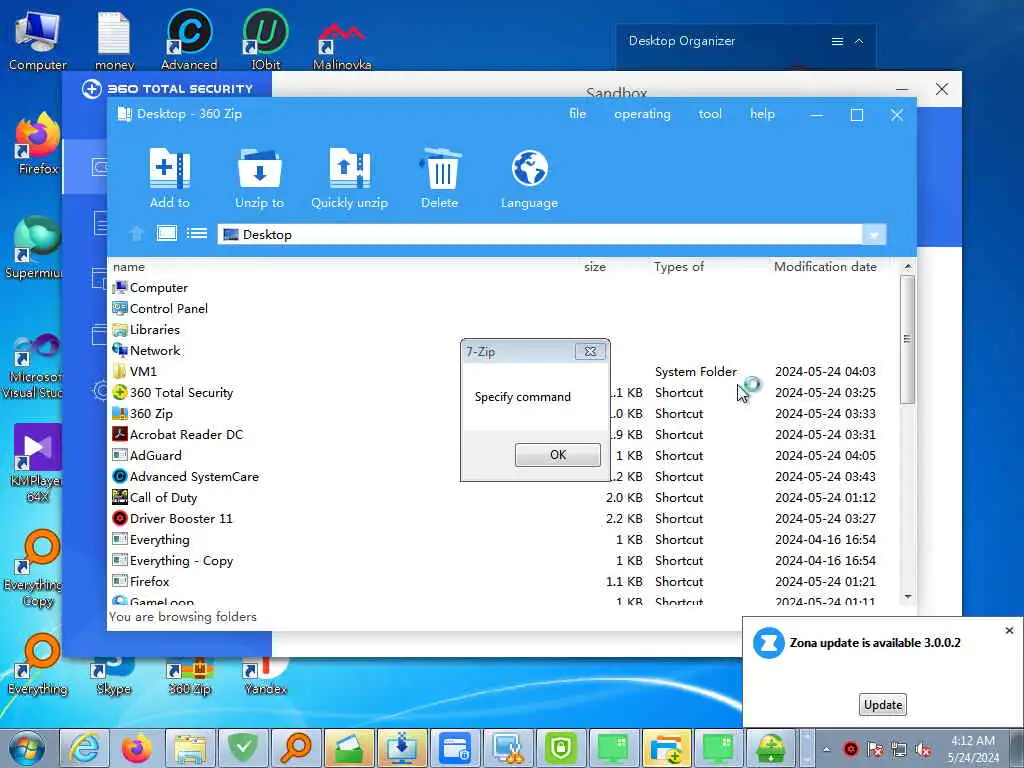1024x768 pixels.
Task: Open the Advanced SystemCare desktop shortcut
Action: (189, 39)
